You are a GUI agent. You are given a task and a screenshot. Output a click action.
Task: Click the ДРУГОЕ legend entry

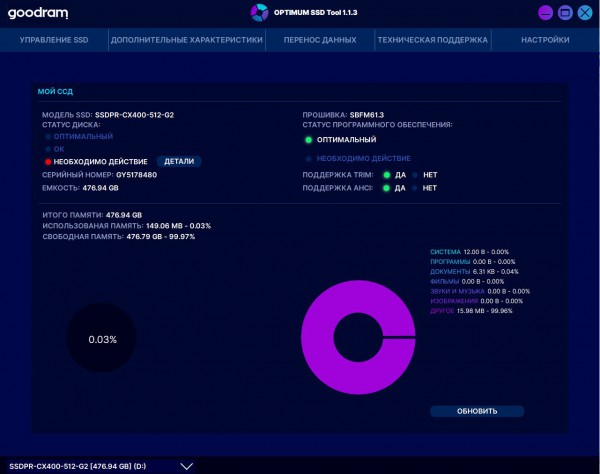(x=471, y=311)
